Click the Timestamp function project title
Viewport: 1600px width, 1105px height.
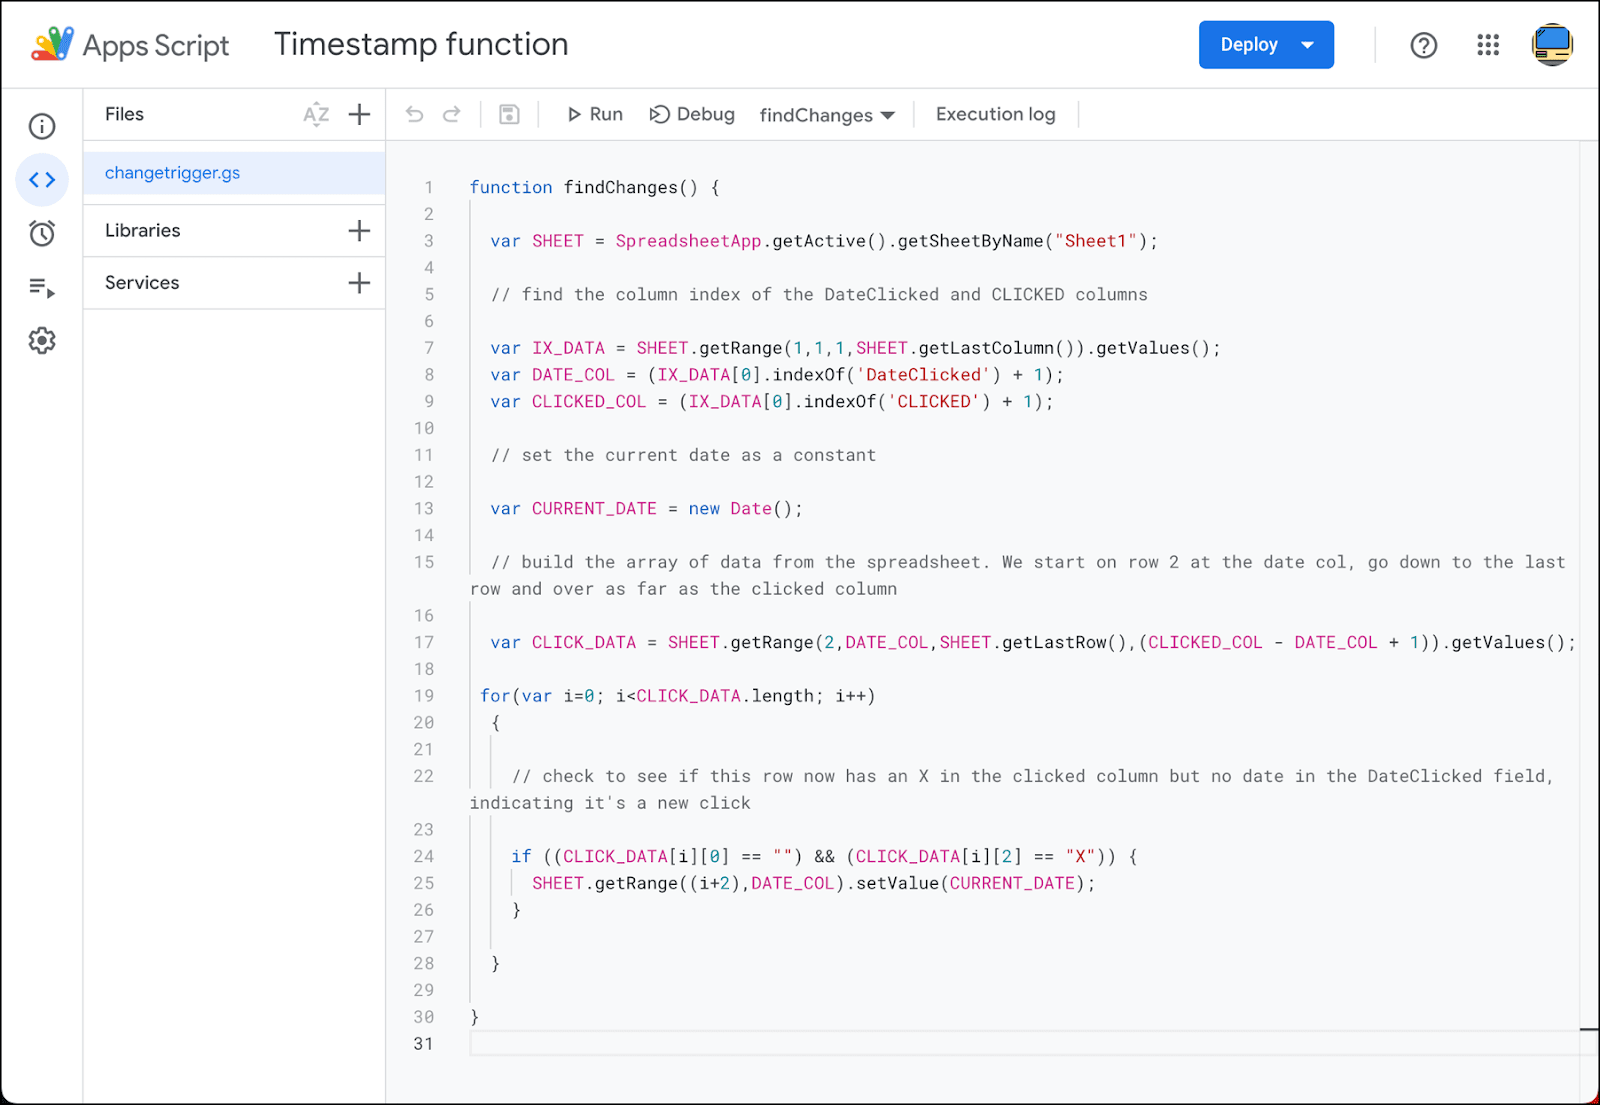[421, 45]
